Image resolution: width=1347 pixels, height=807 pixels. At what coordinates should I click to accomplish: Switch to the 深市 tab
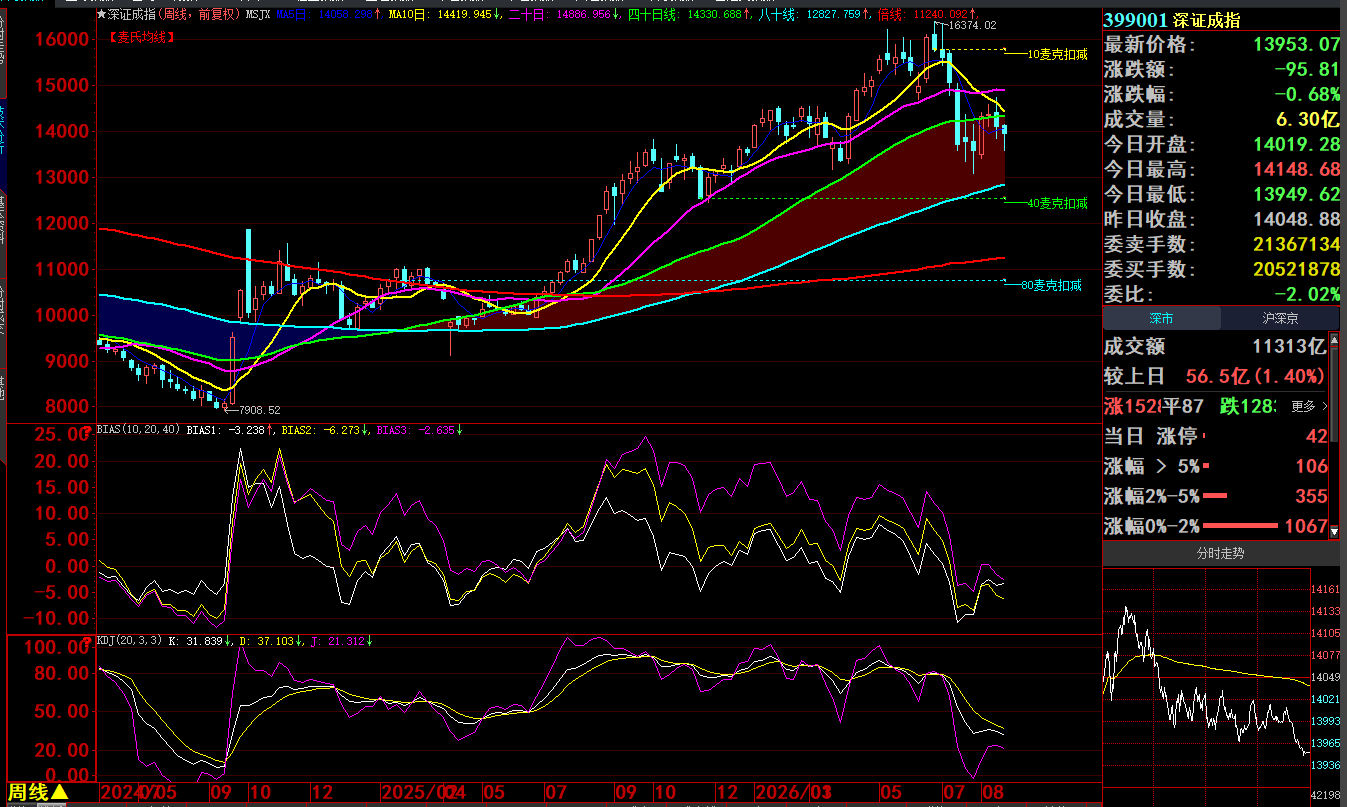point(1161,319)
